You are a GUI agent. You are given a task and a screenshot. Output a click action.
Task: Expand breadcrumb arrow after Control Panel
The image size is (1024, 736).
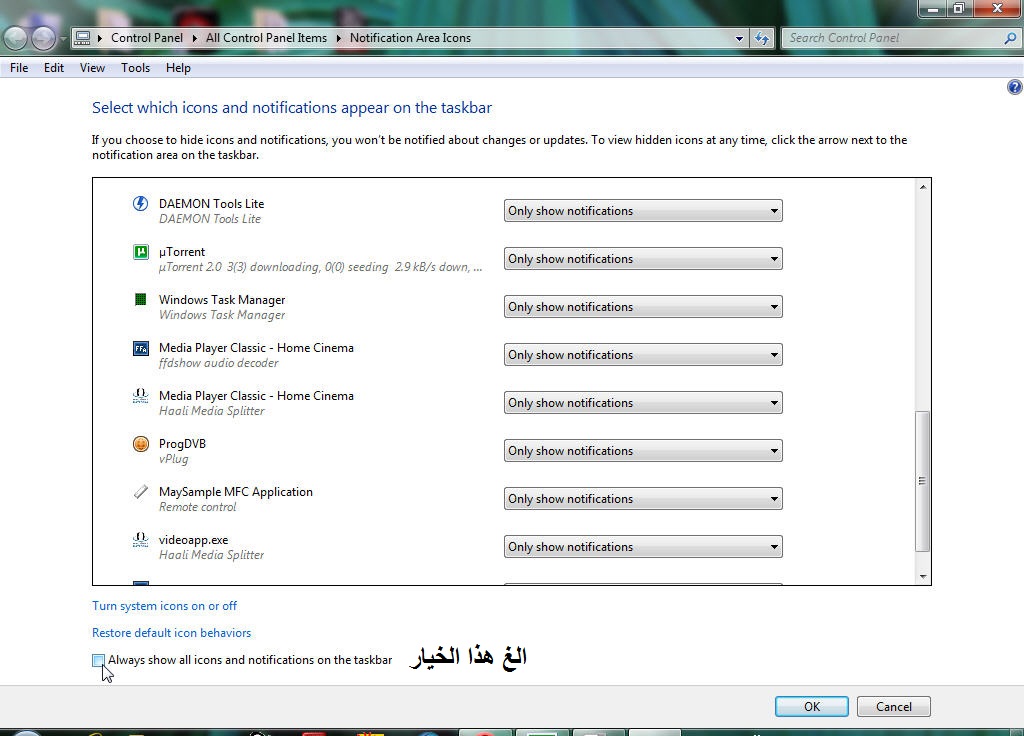(x=195, y=38)
